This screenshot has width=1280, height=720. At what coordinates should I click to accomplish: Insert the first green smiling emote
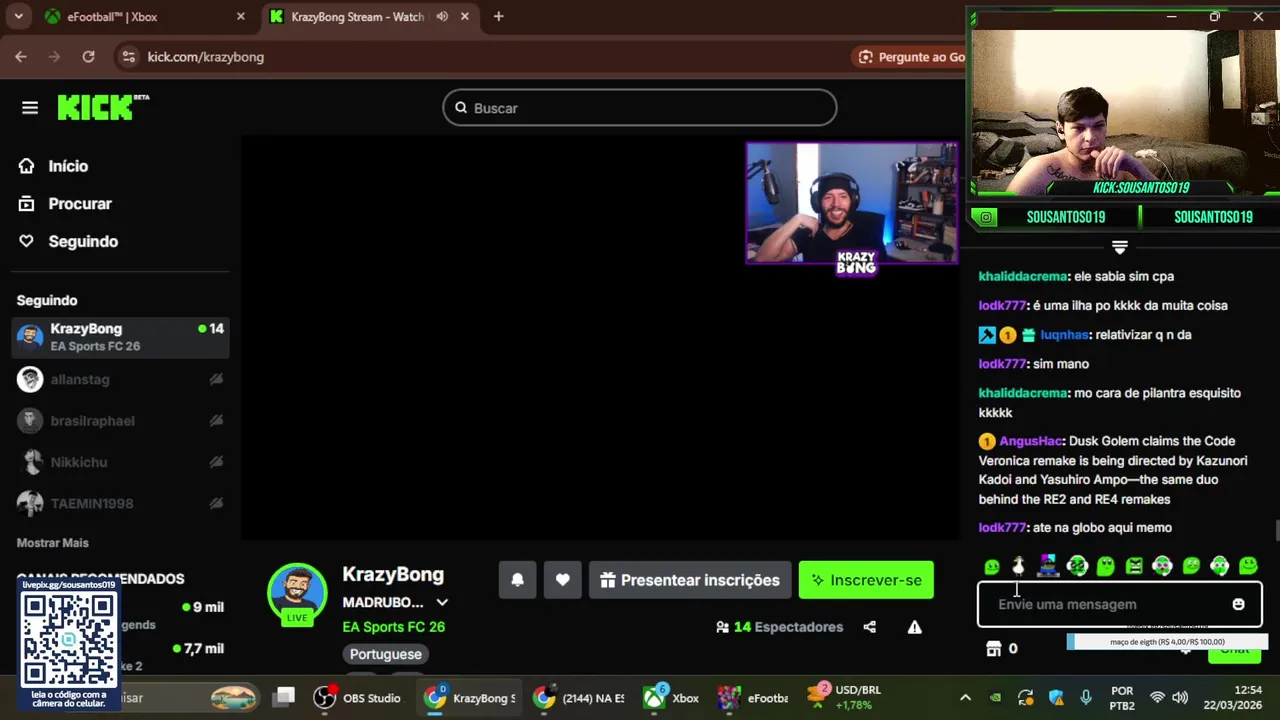991,566
